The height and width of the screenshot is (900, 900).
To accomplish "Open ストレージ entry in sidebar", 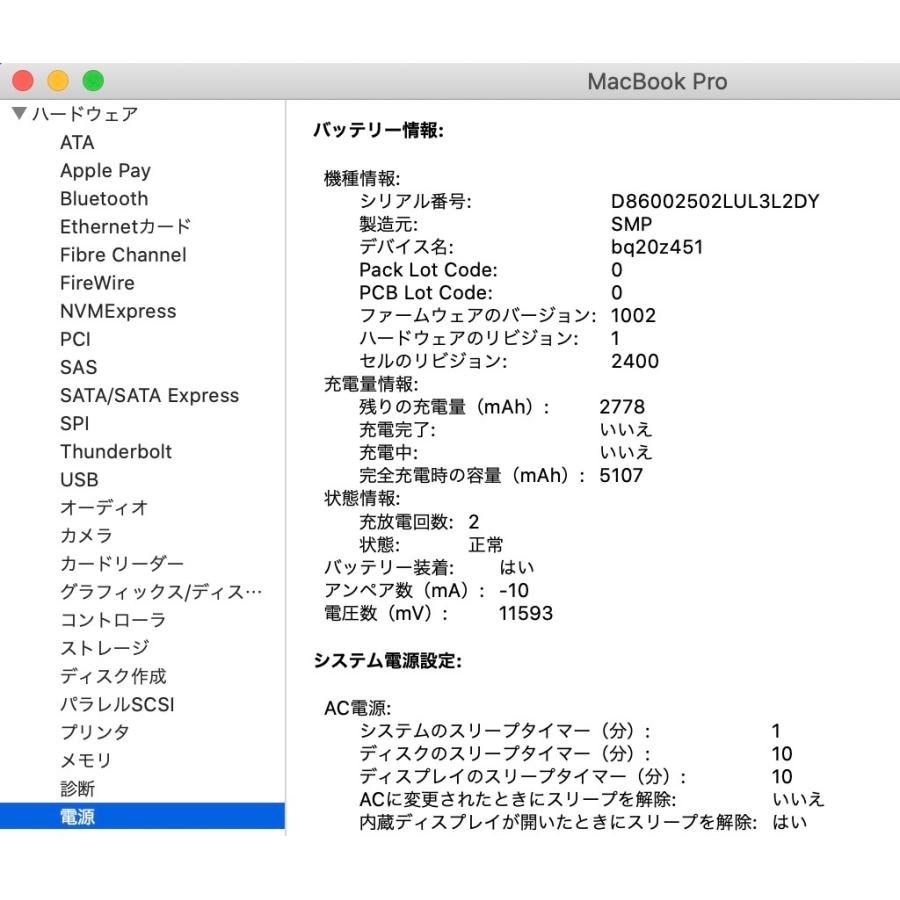I will tap(104, 649).
